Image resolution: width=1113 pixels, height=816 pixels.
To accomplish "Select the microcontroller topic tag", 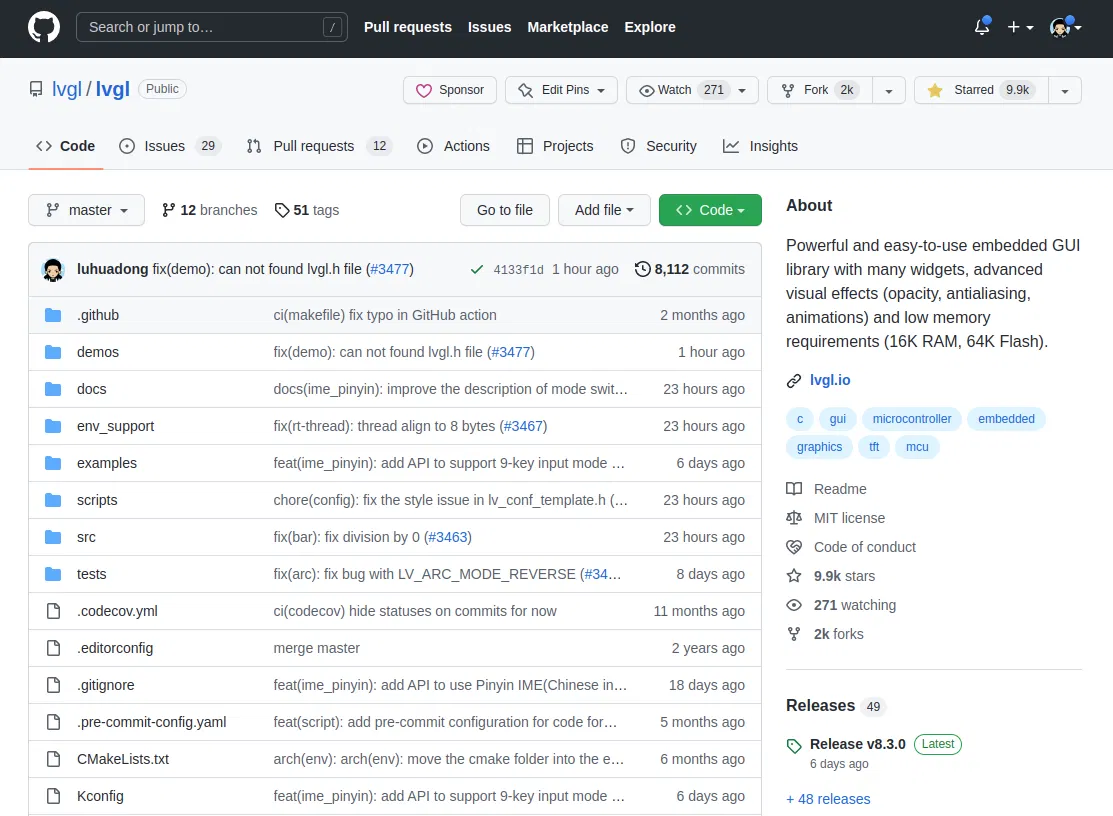I will pyautogui.click(x=911, y=419).
